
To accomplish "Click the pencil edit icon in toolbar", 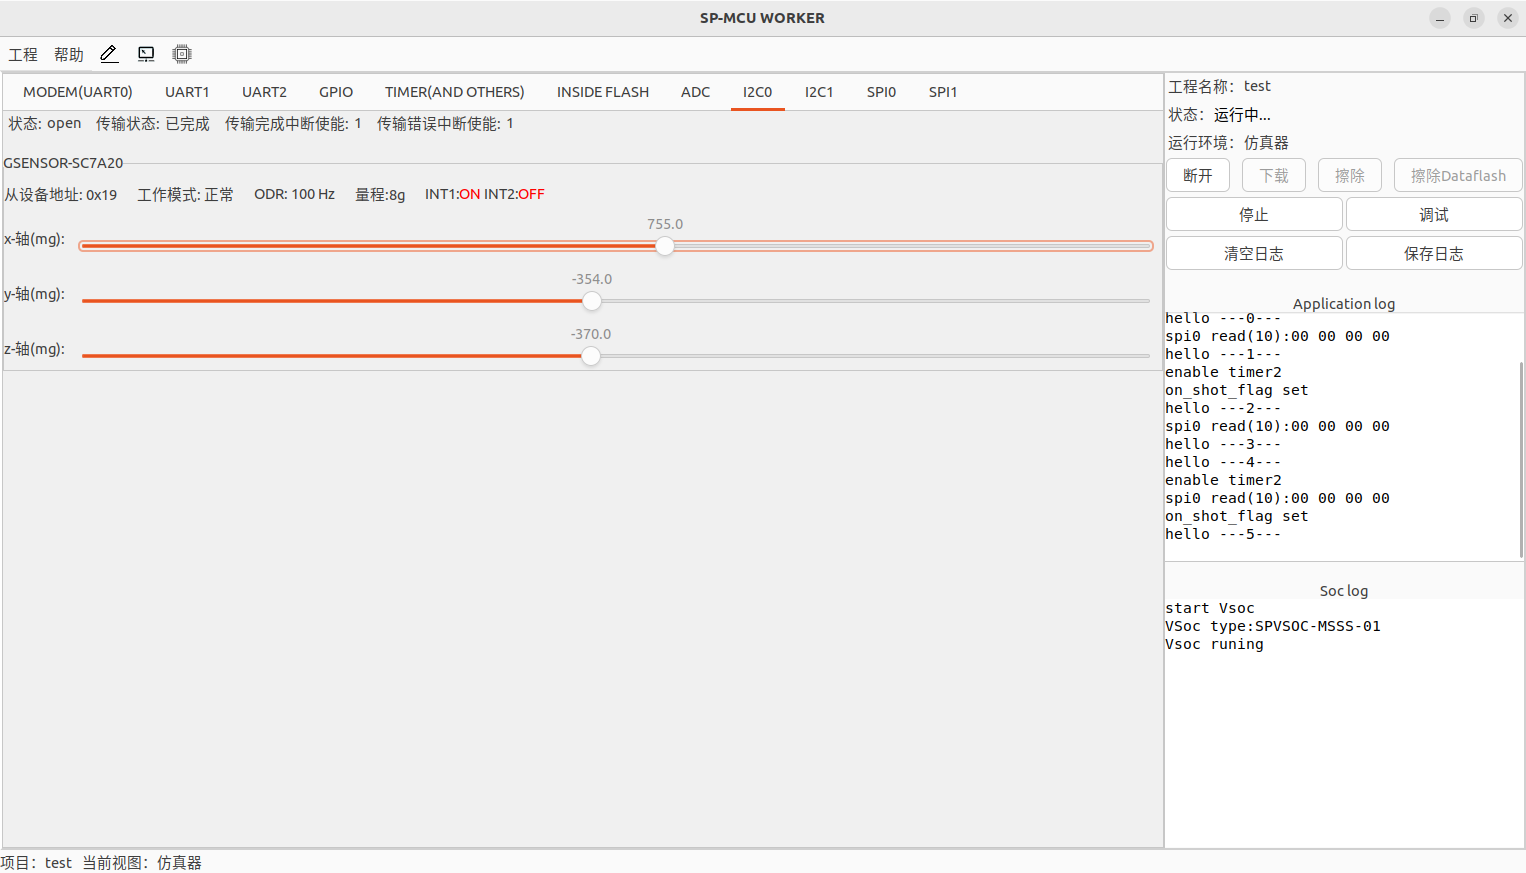I will 109,54.
